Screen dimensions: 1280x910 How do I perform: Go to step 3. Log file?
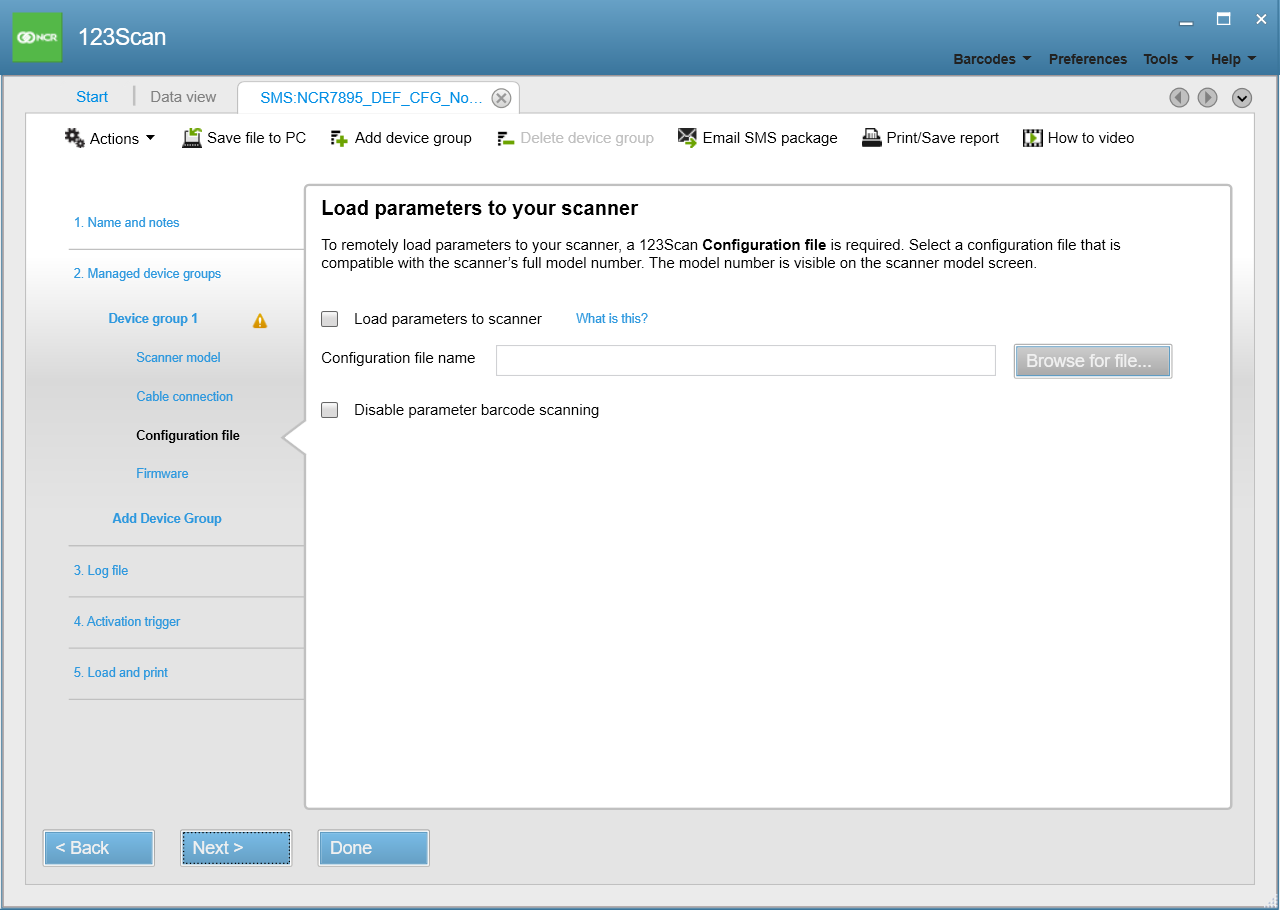[x=101, y=571]
